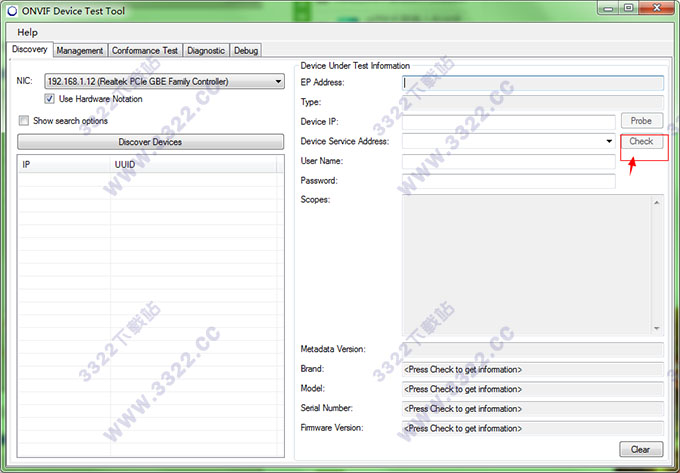This screenshot has height=473, width=680.
Task: Click the Scopes scrollbar down arrow
Action: click(x=657, y=328)
